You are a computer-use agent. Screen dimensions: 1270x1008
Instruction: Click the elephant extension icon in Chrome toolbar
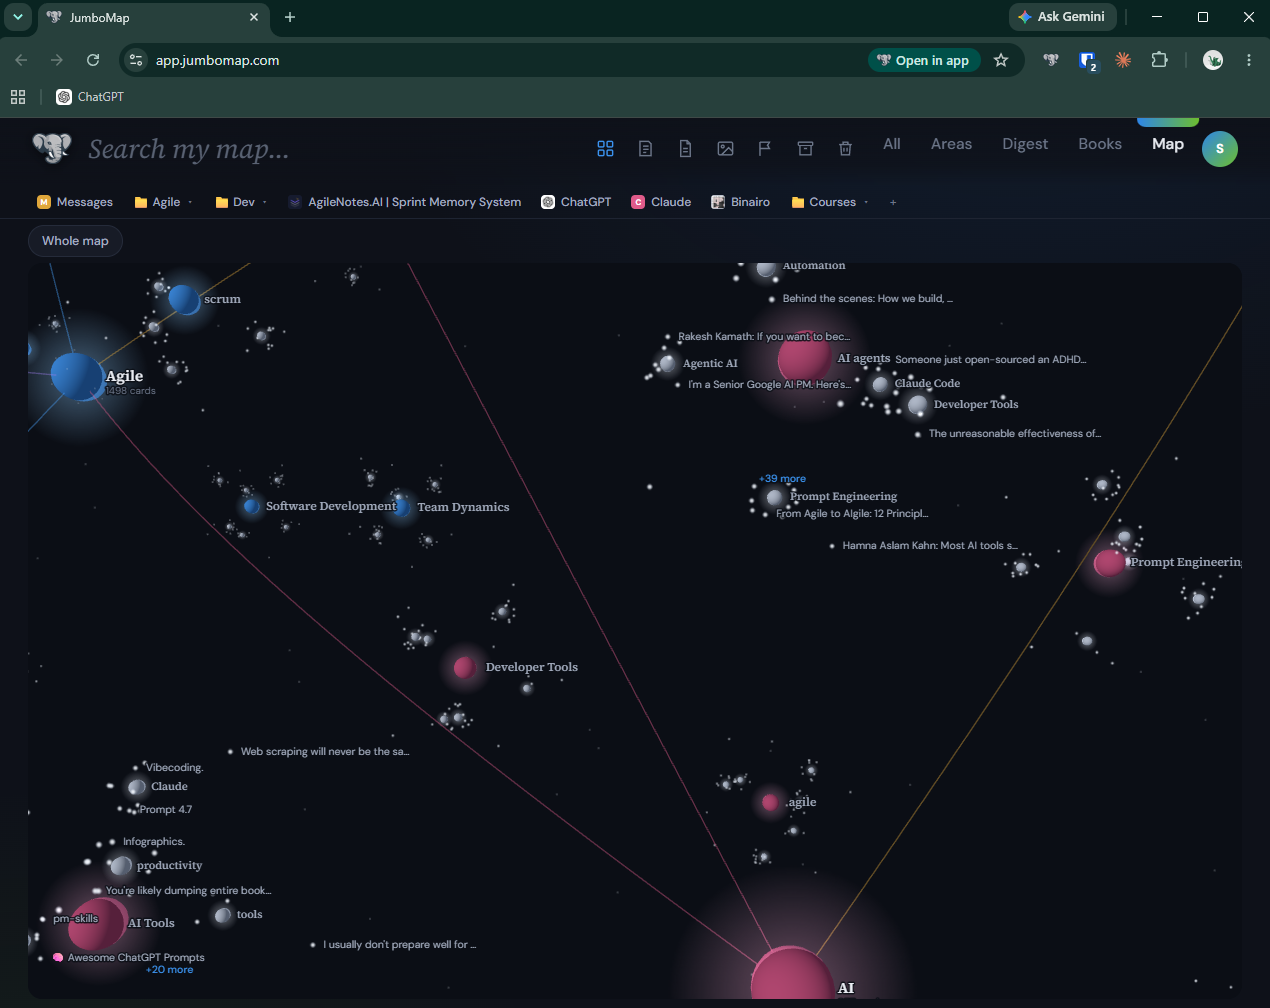point(1051,60)
